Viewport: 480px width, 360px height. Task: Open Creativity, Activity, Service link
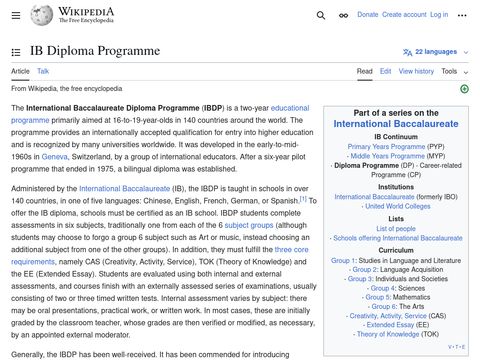point(388,316)
